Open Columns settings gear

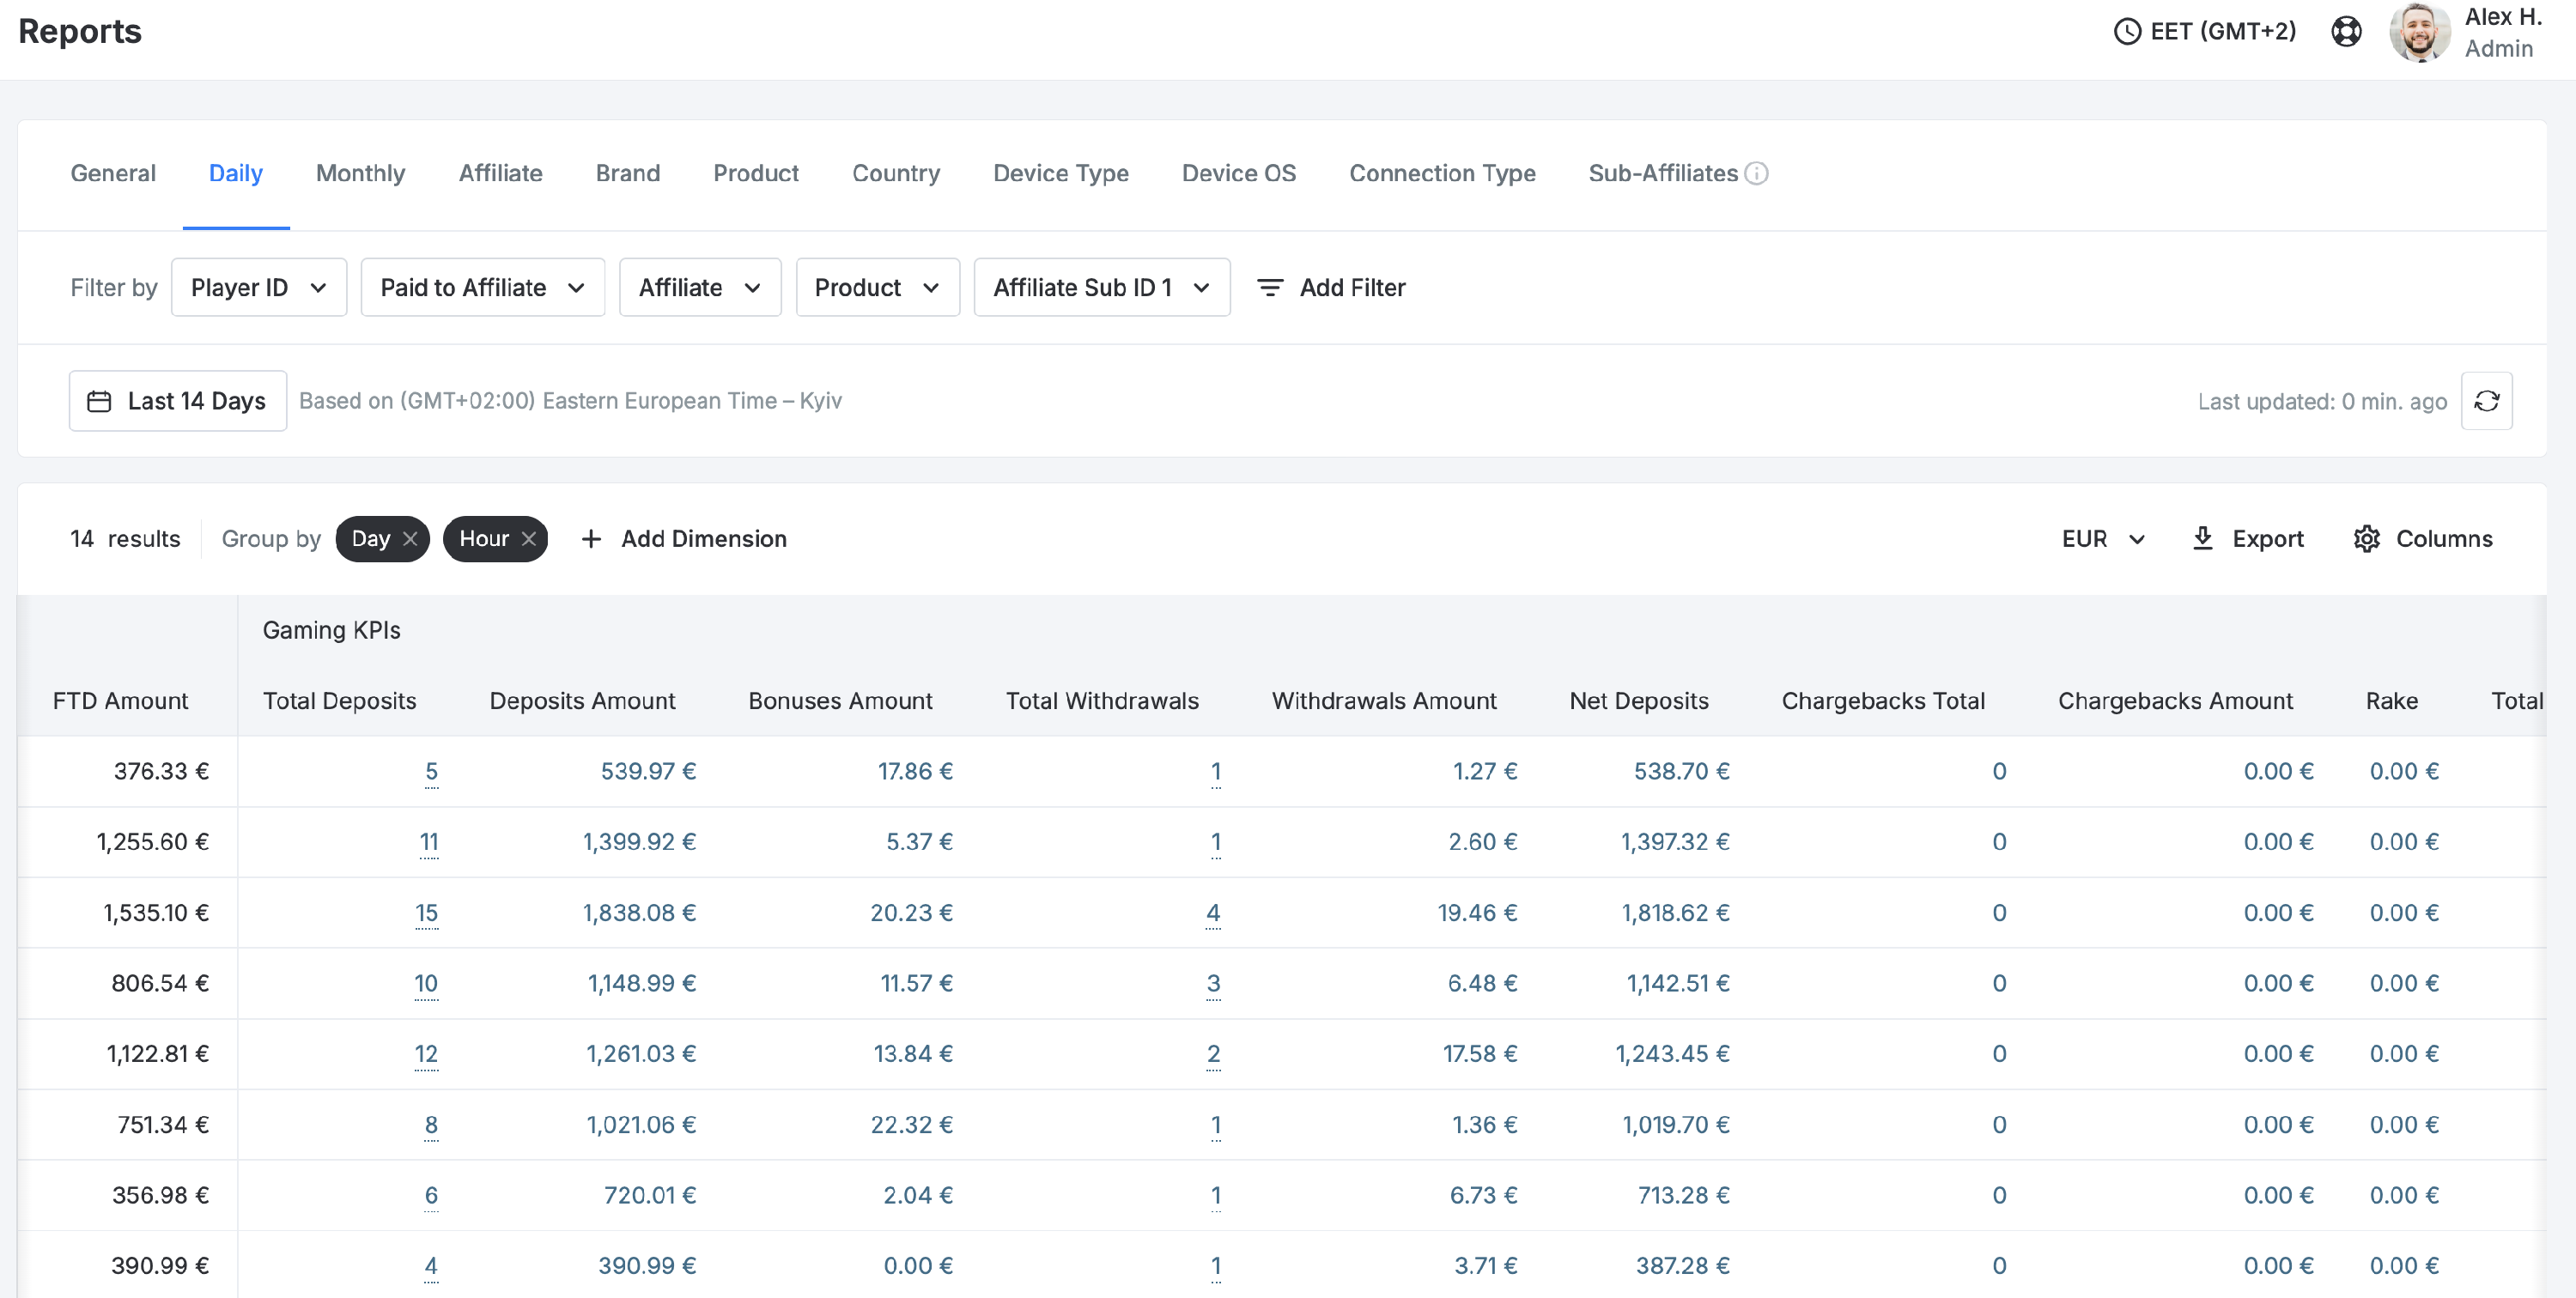point(2366,539)
